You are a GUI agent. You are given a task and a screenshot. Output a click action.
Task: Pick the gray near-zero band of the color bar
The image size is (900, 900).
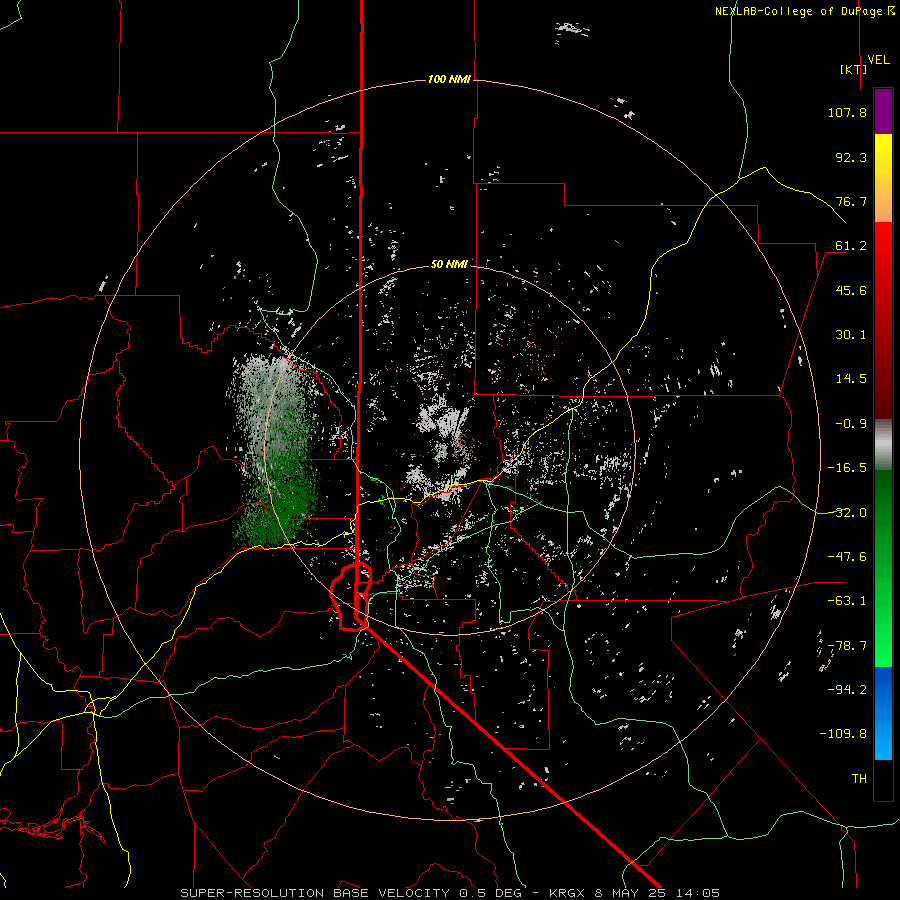point(883,445)
